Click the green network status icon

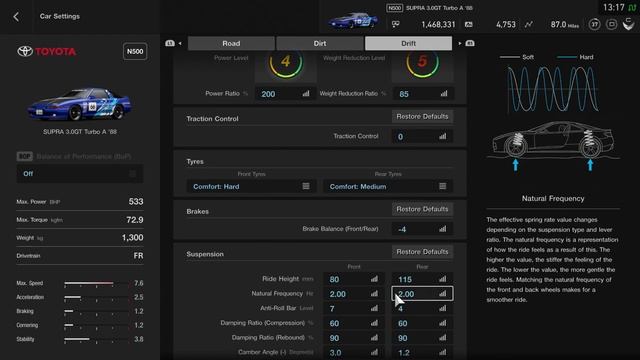(x=632, y=7)
